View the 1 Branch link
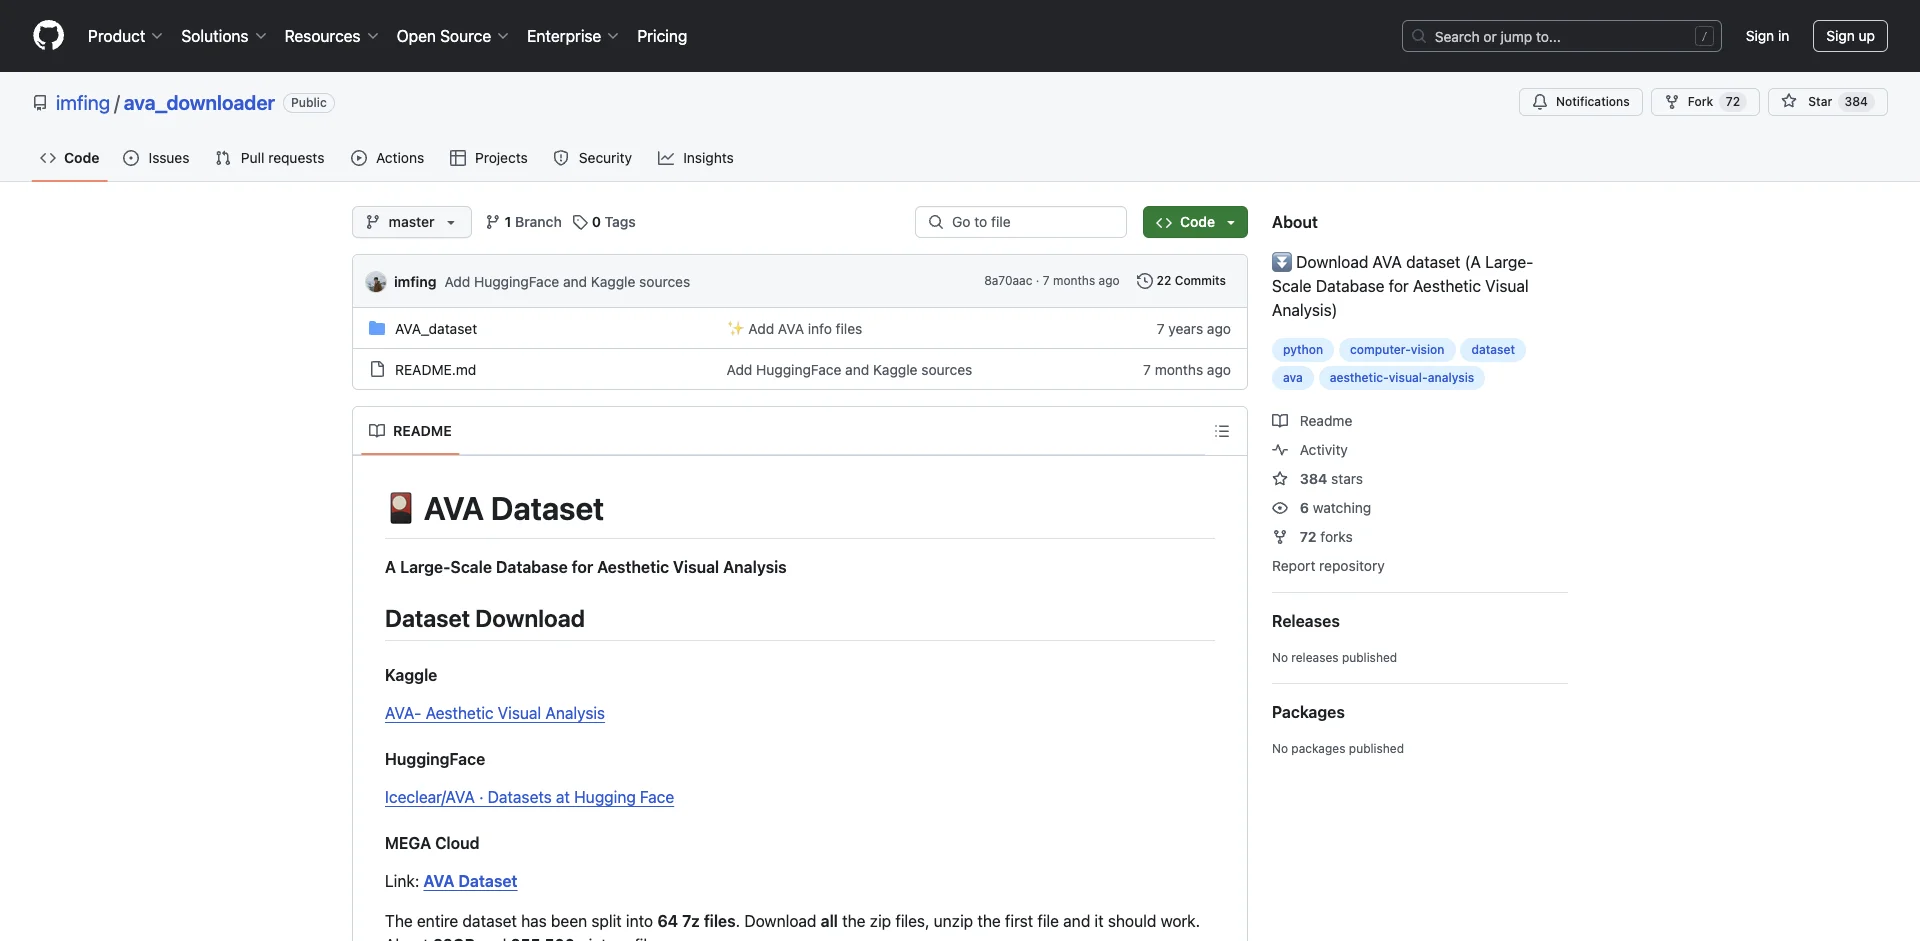The height and width of the screenshot is (941, 1920). 524,222
